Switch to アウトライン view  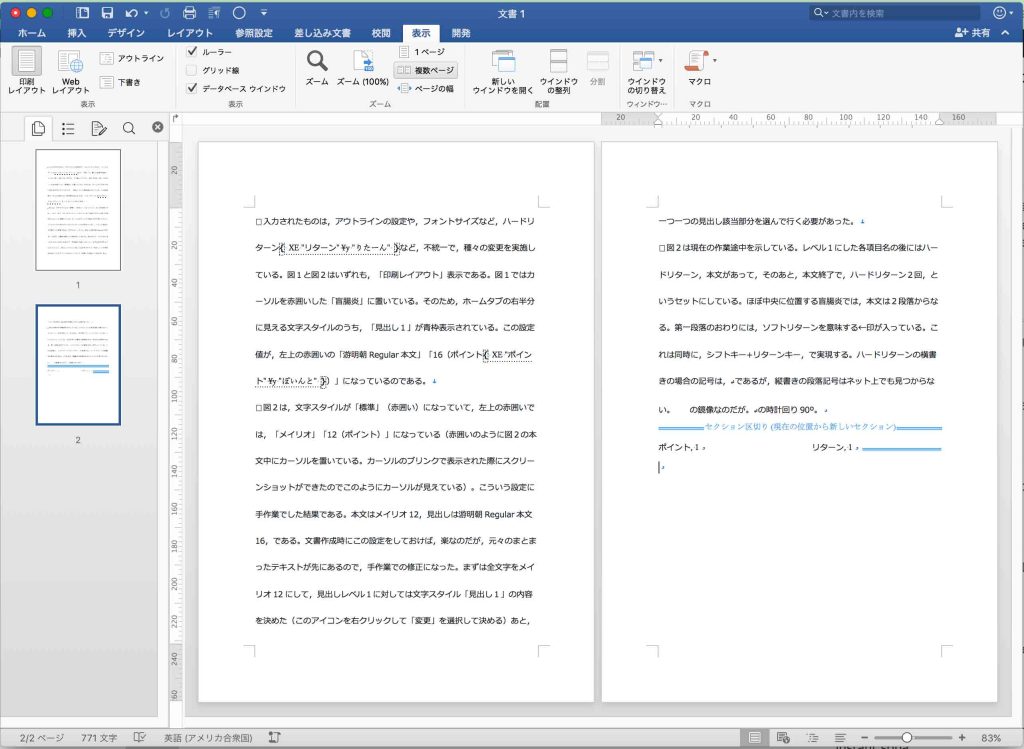pyautogui.click(x=132, y=58)
